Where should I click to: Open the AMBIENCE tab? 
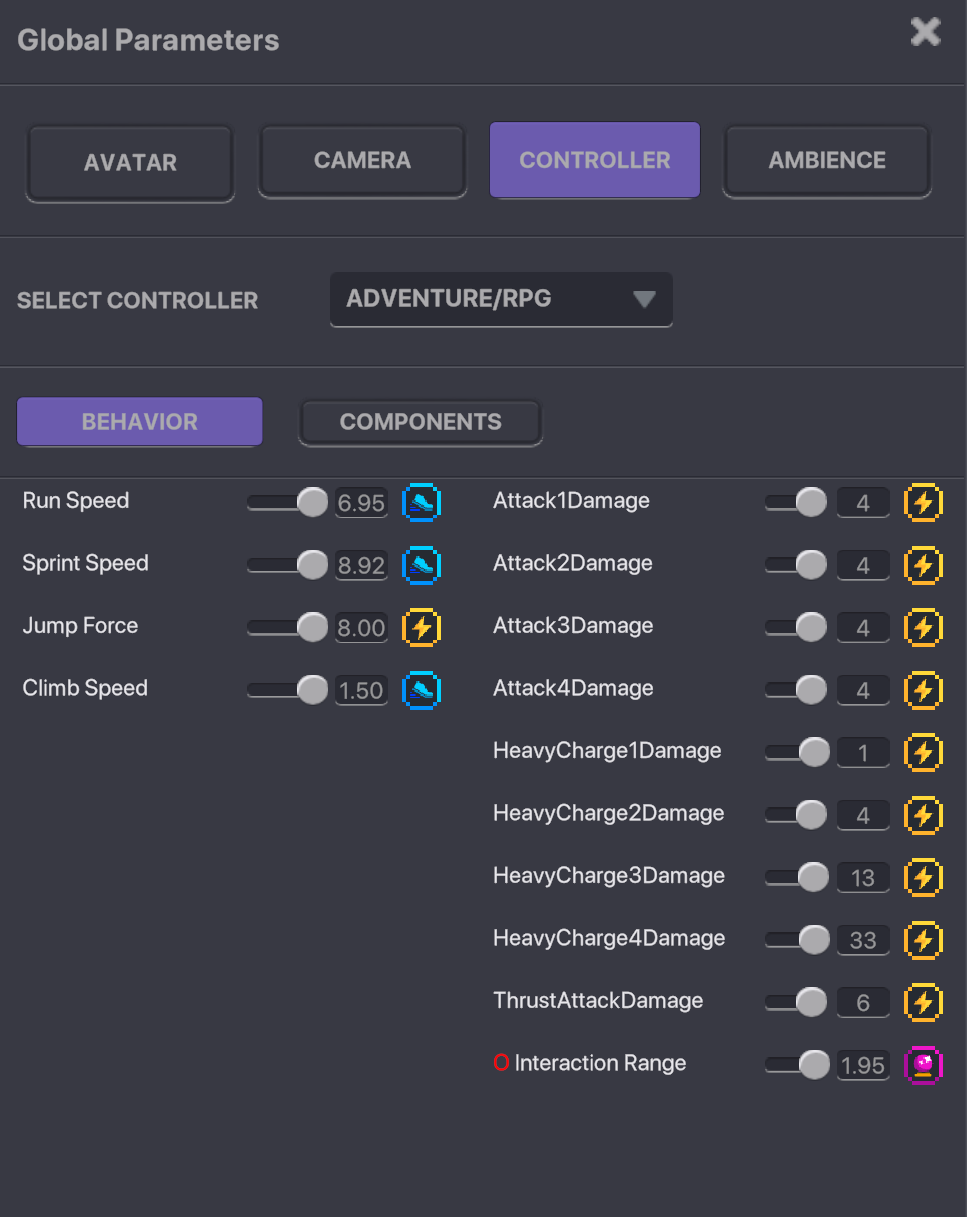click(x=827, y=160)
